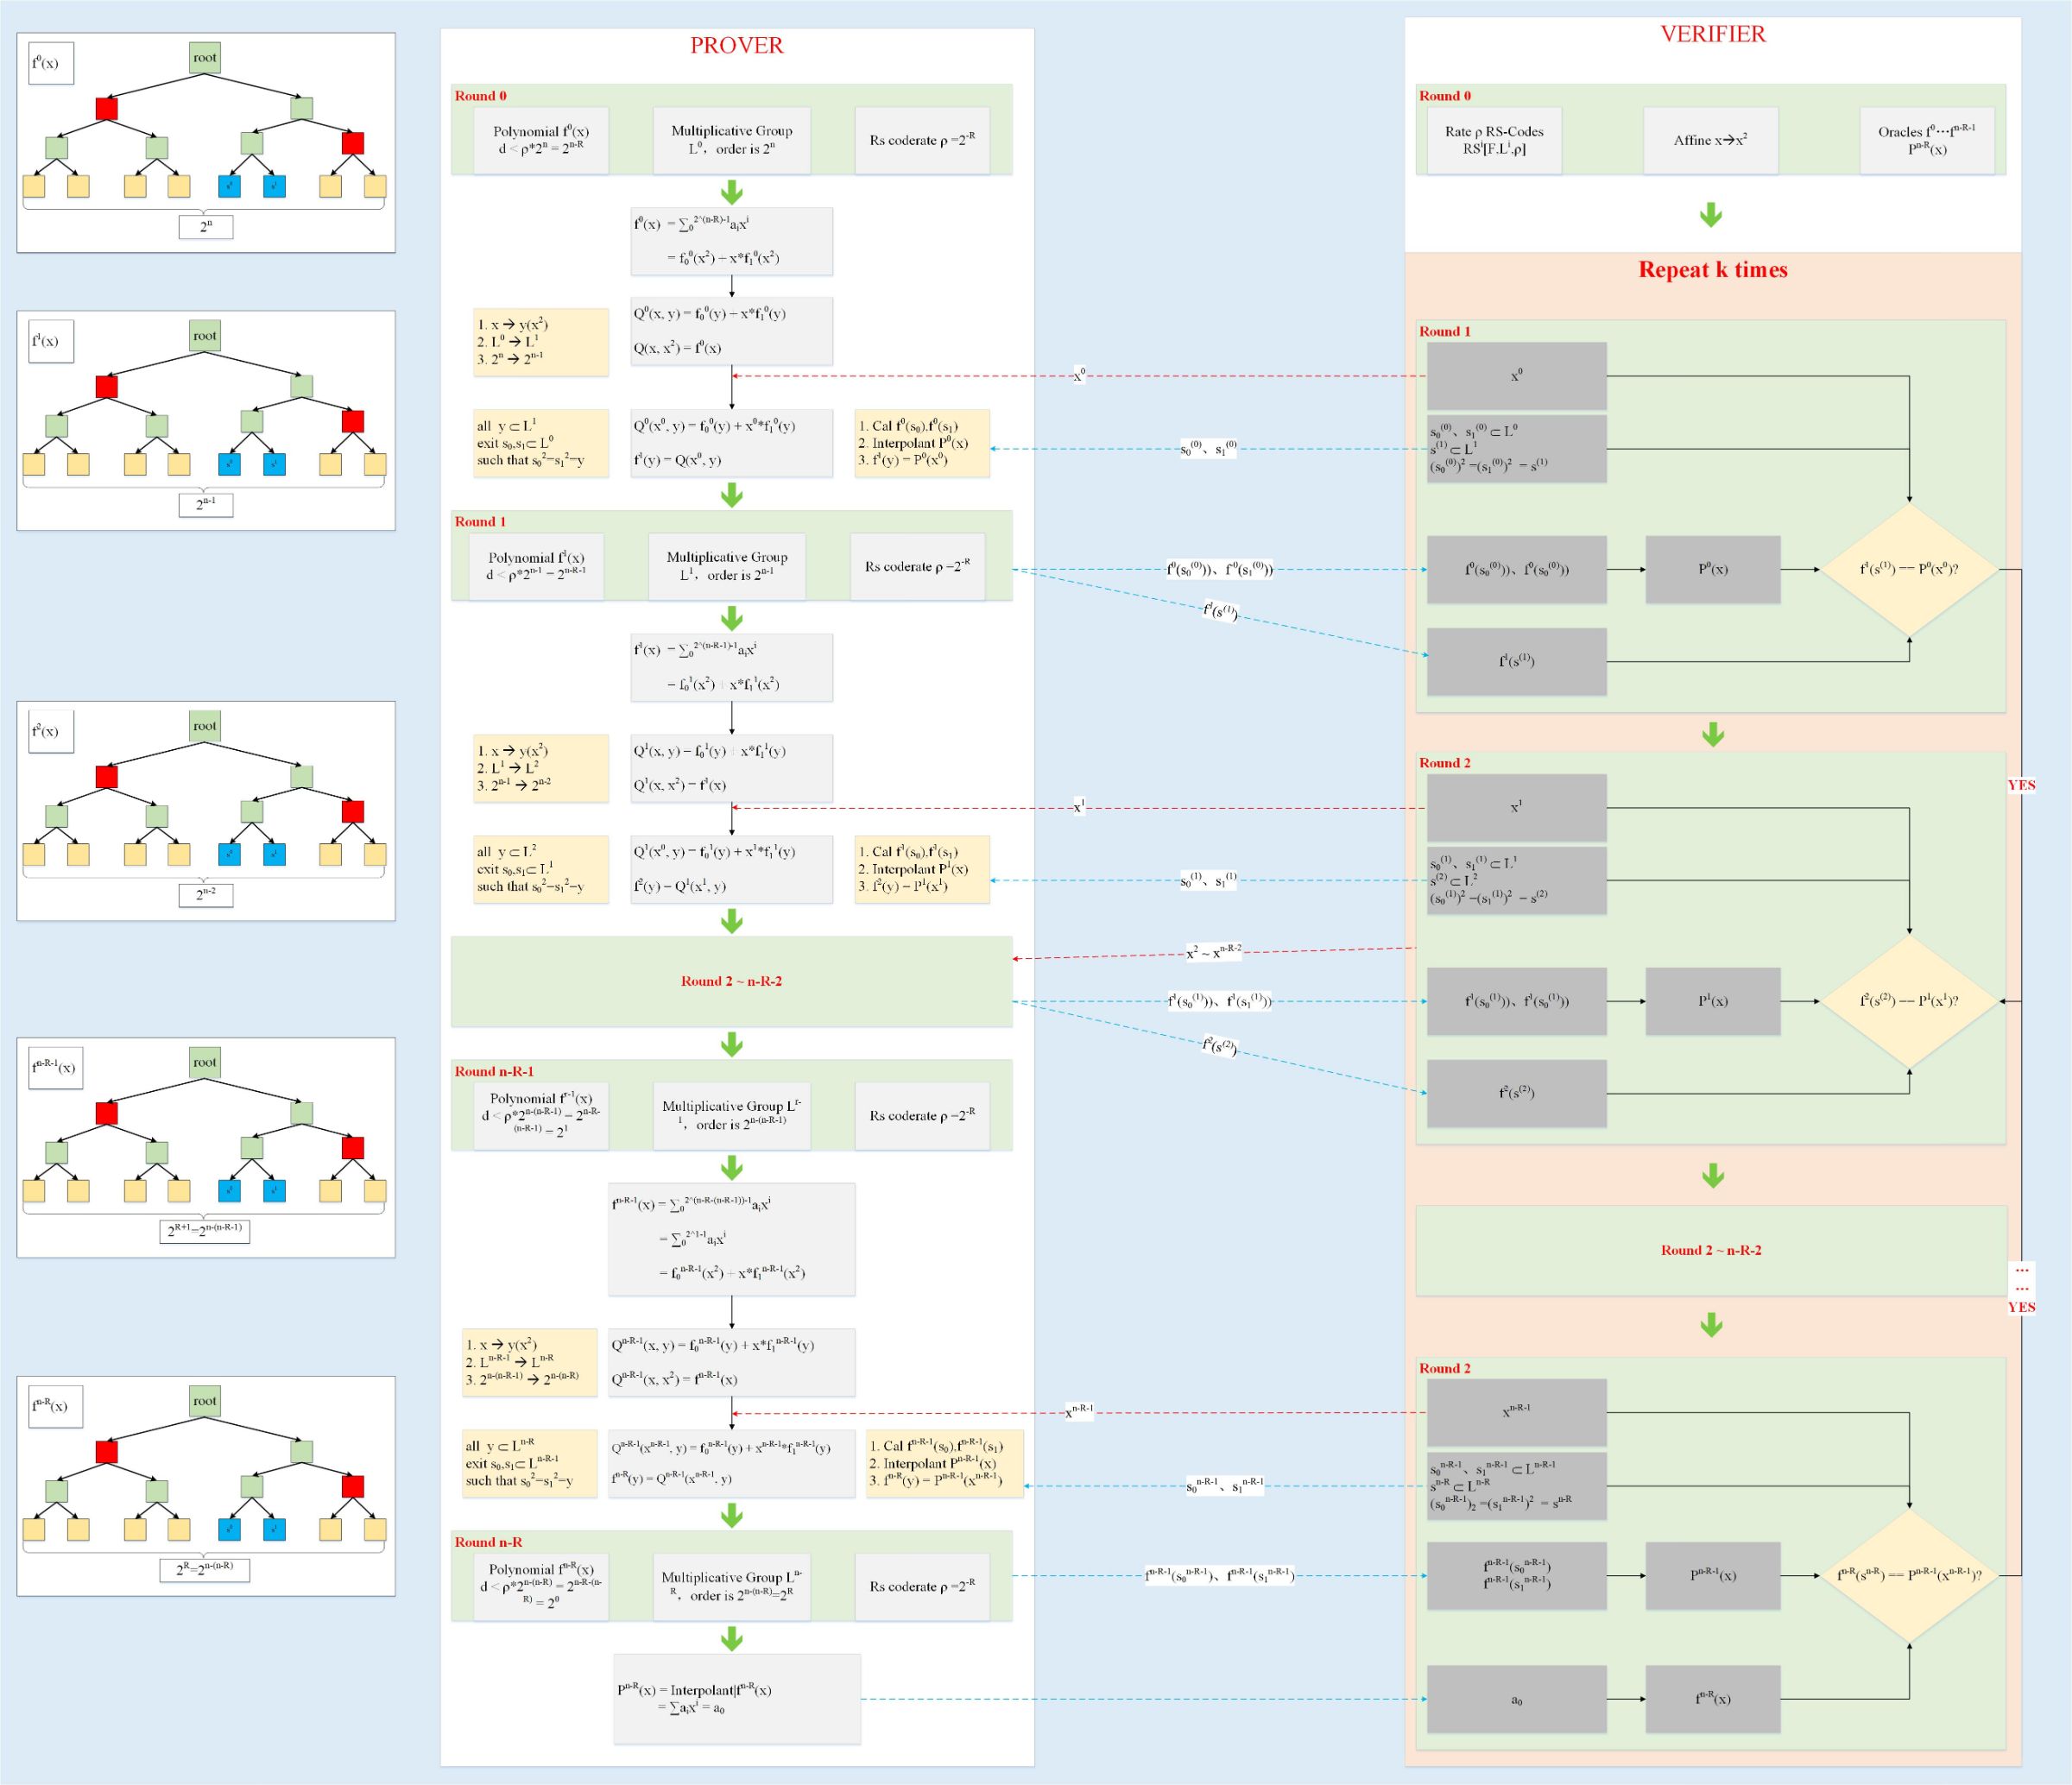The width and height of the screenshot is (2072, 1785).
Task: Click the "2^n-1" leaf count label
Action: (206, 505)
